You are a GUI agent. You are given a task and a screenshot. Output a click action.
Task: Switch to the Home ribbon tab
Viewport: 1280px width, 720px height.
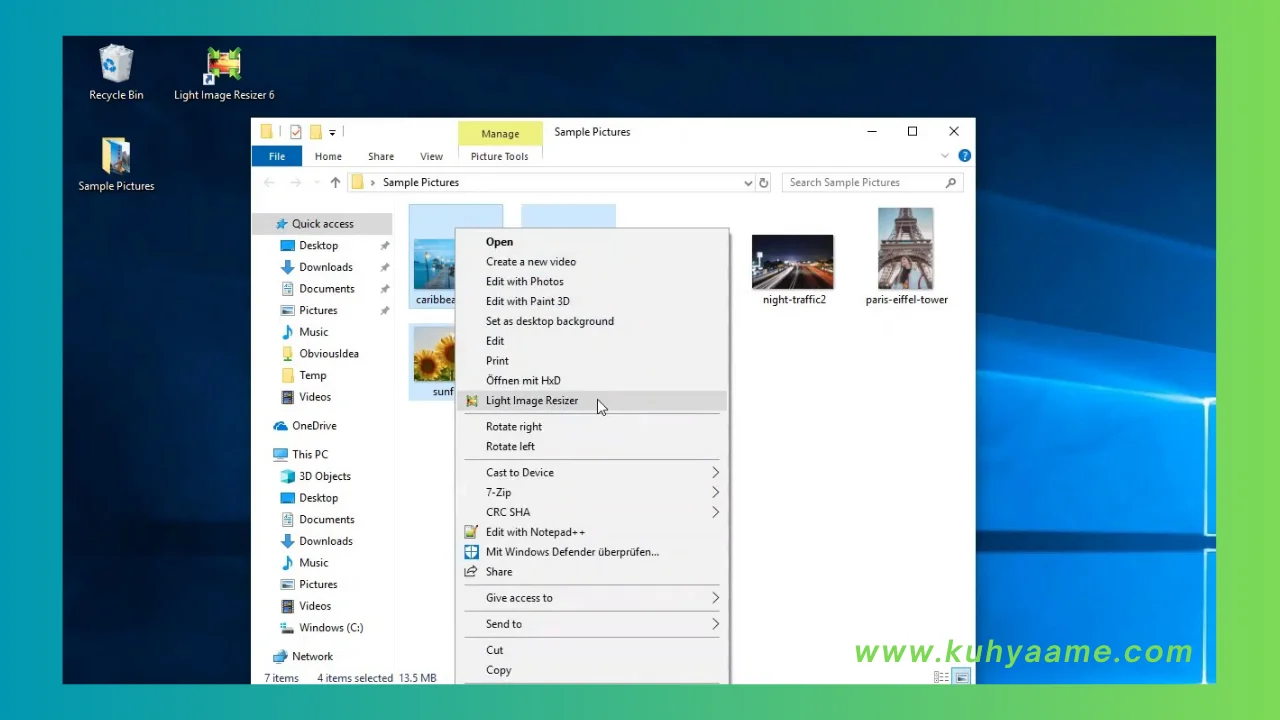click(x=328, y=156)
